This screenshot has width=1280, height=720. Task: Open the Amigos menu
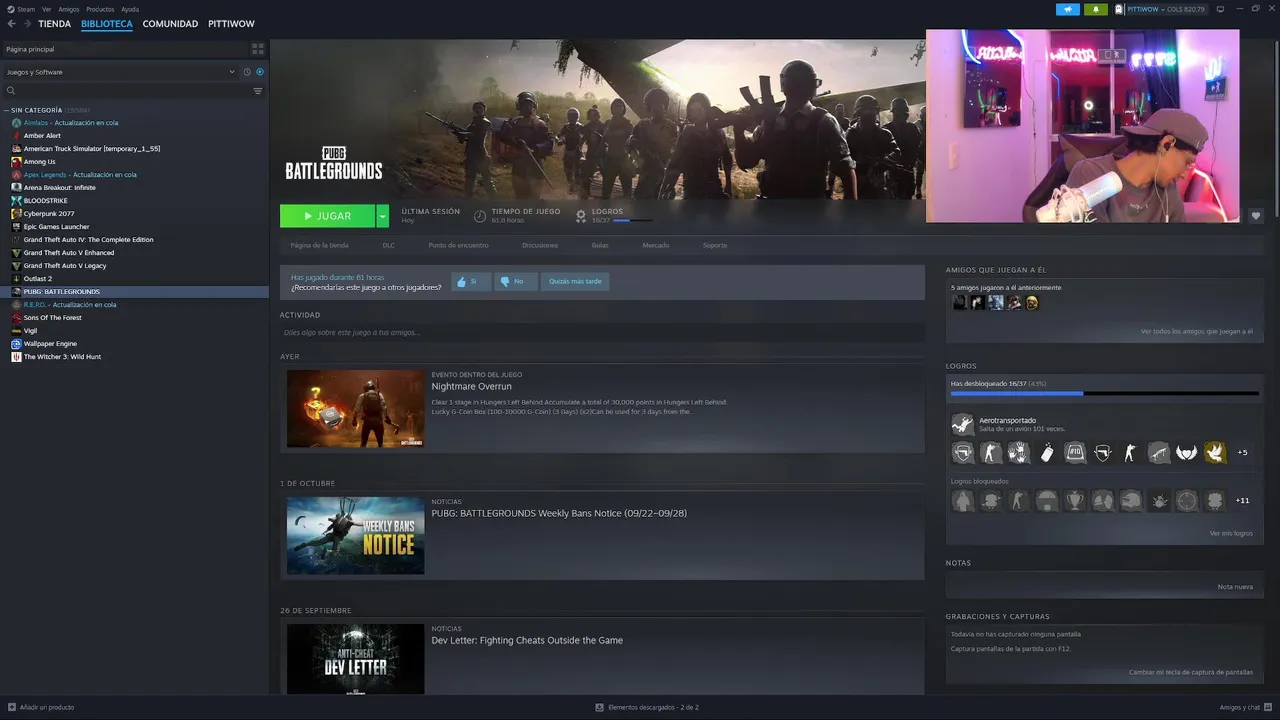click(68, 9)
